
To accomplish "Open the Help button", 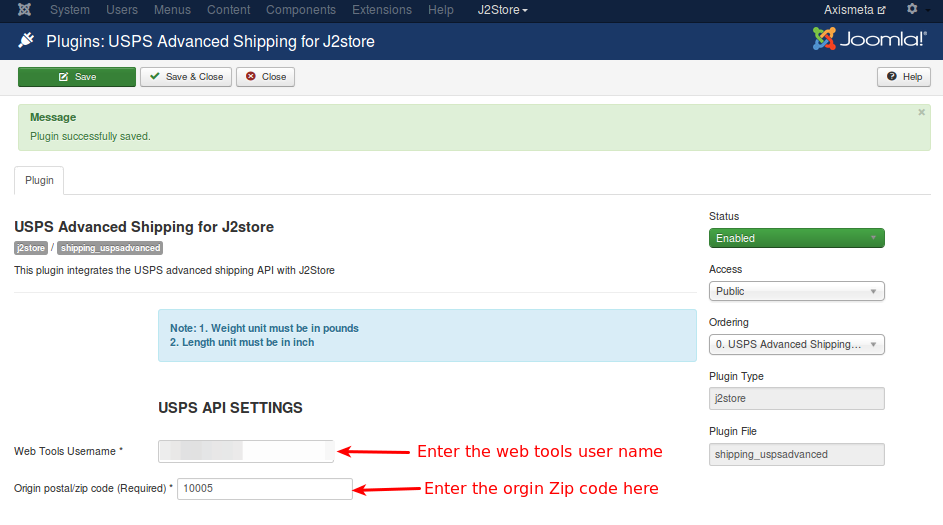I will tap(904, 77).
